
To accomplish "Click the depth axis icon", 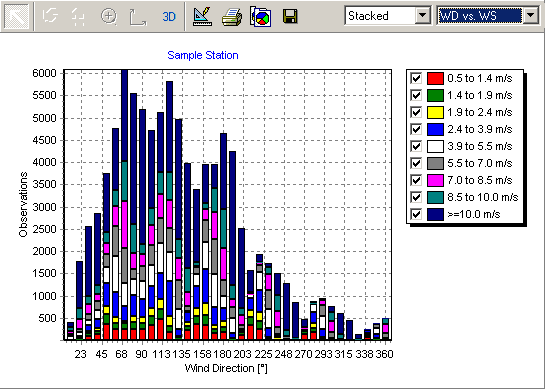I will [138, 16].
